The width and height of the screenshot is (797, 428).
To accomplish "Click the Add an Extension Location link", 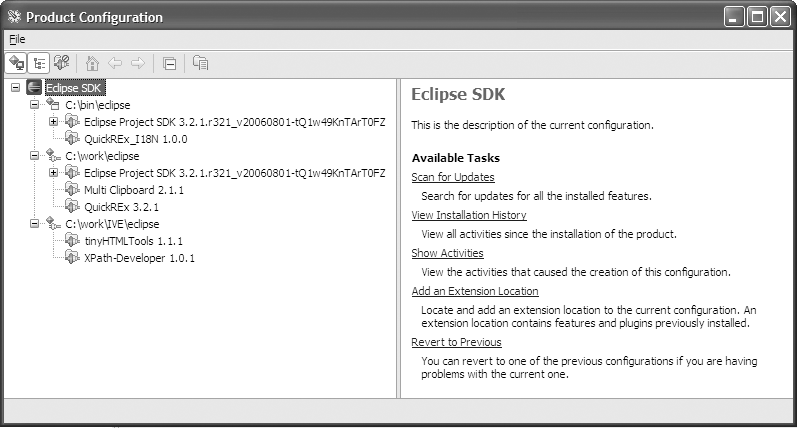I will (x=475, y=291).
